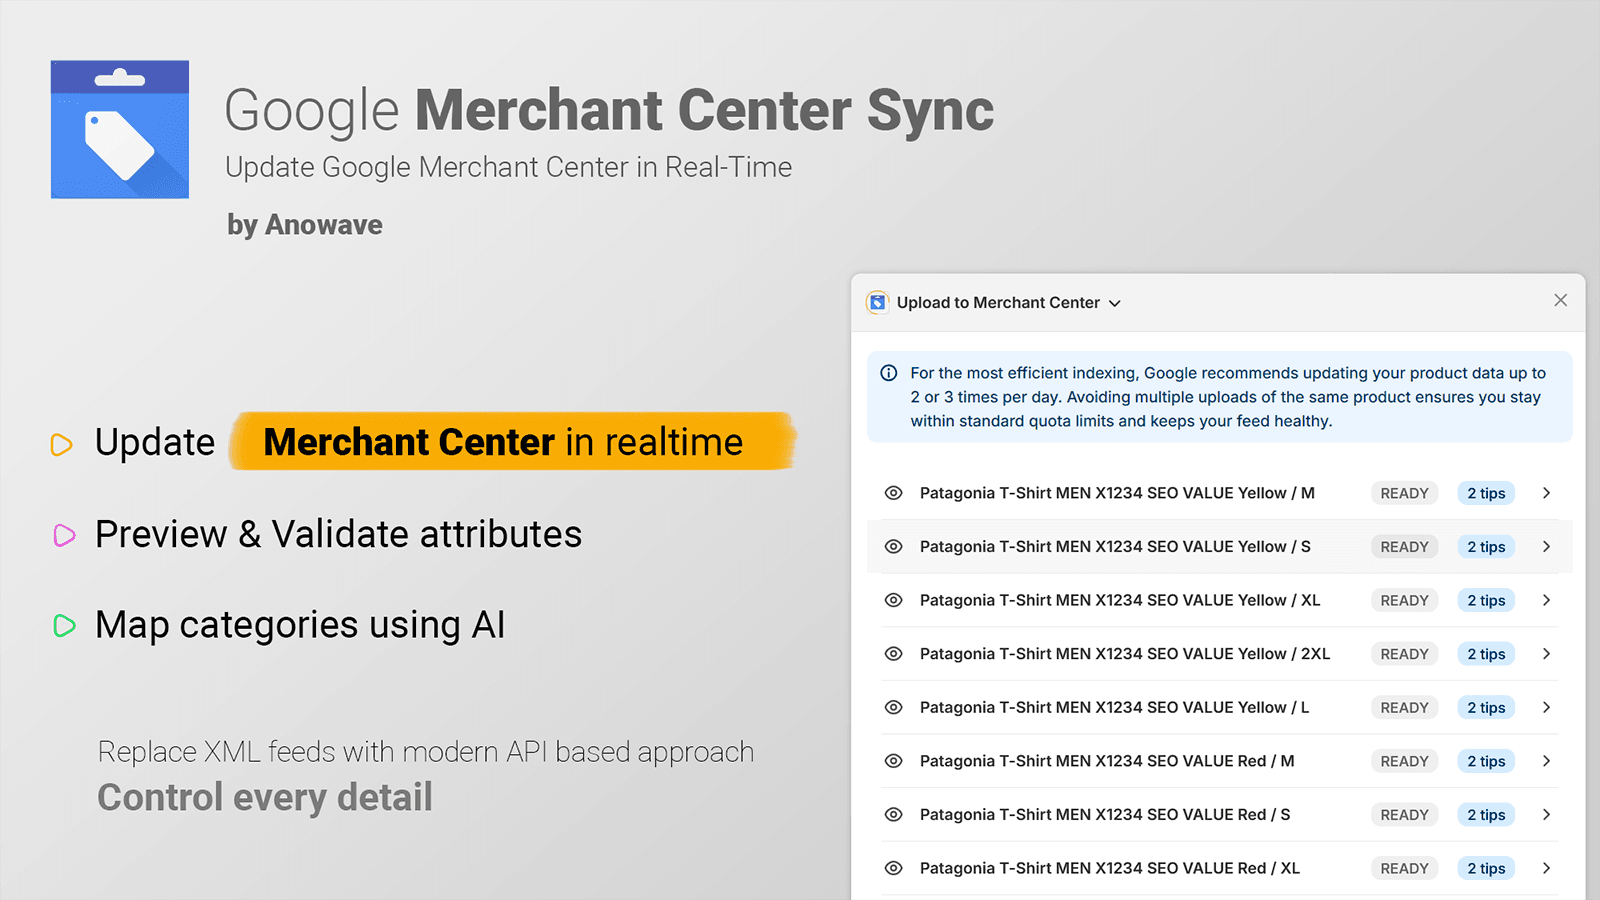Click READY status of Red / XL row
The width and height of the screenshot is (1600, 900).
click(x=1404, y=868)
